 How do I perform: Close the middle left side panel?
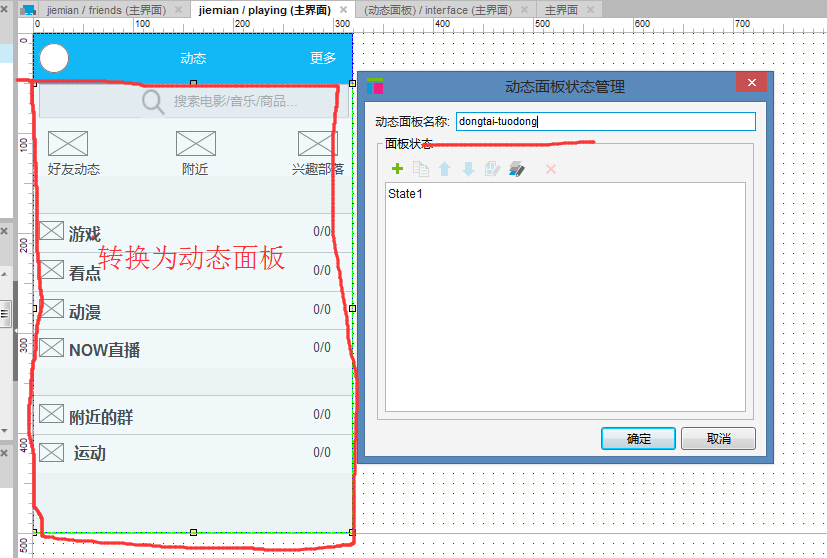(x=4, y=231)
